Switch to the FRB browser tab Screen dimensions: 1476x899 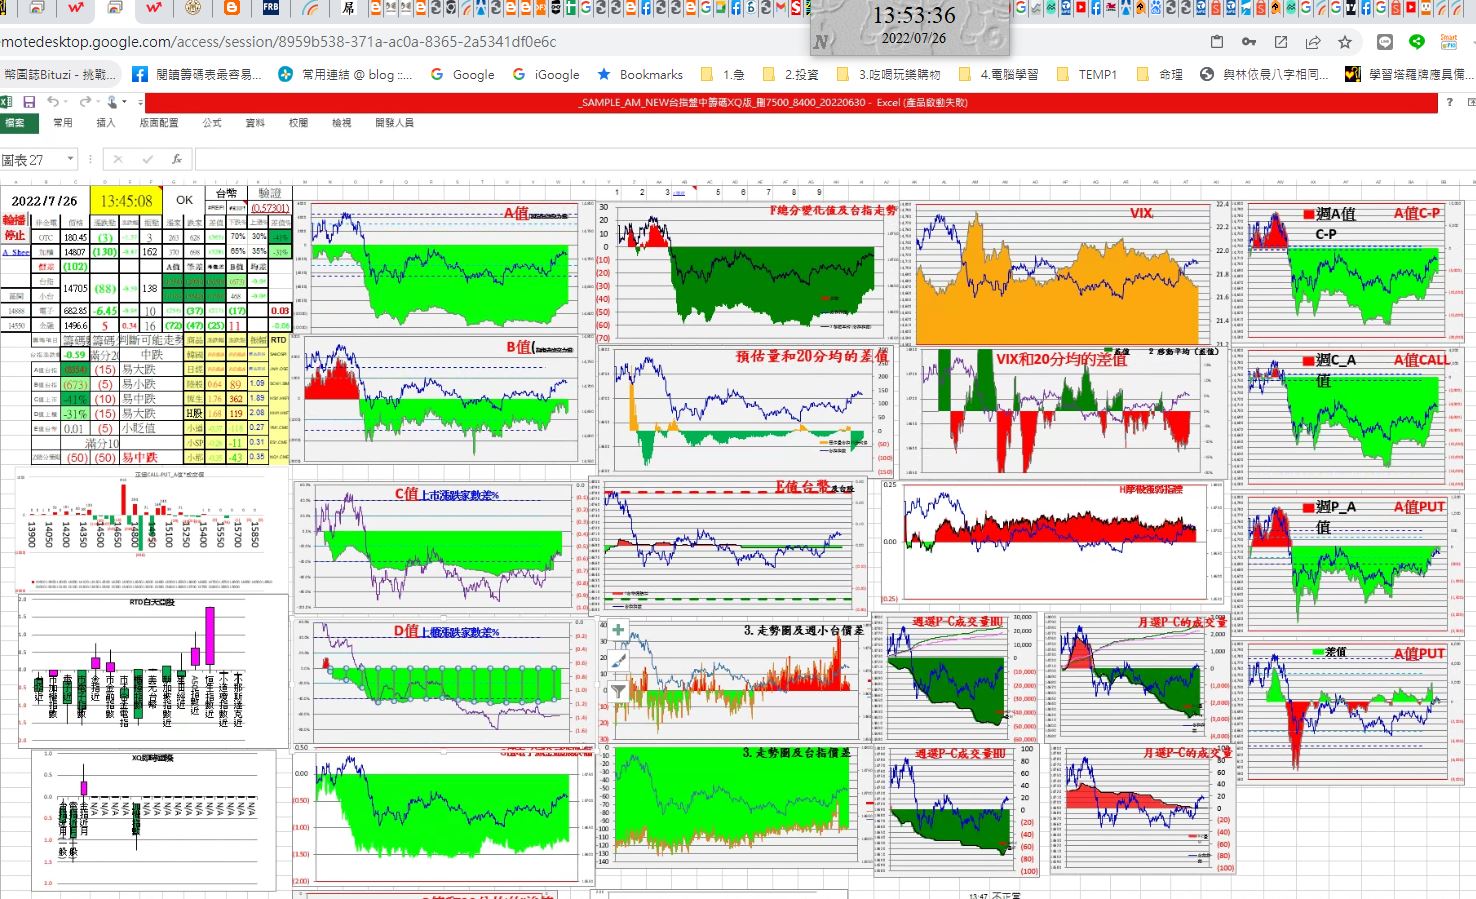pyautogui.click(x=271, y=8)
